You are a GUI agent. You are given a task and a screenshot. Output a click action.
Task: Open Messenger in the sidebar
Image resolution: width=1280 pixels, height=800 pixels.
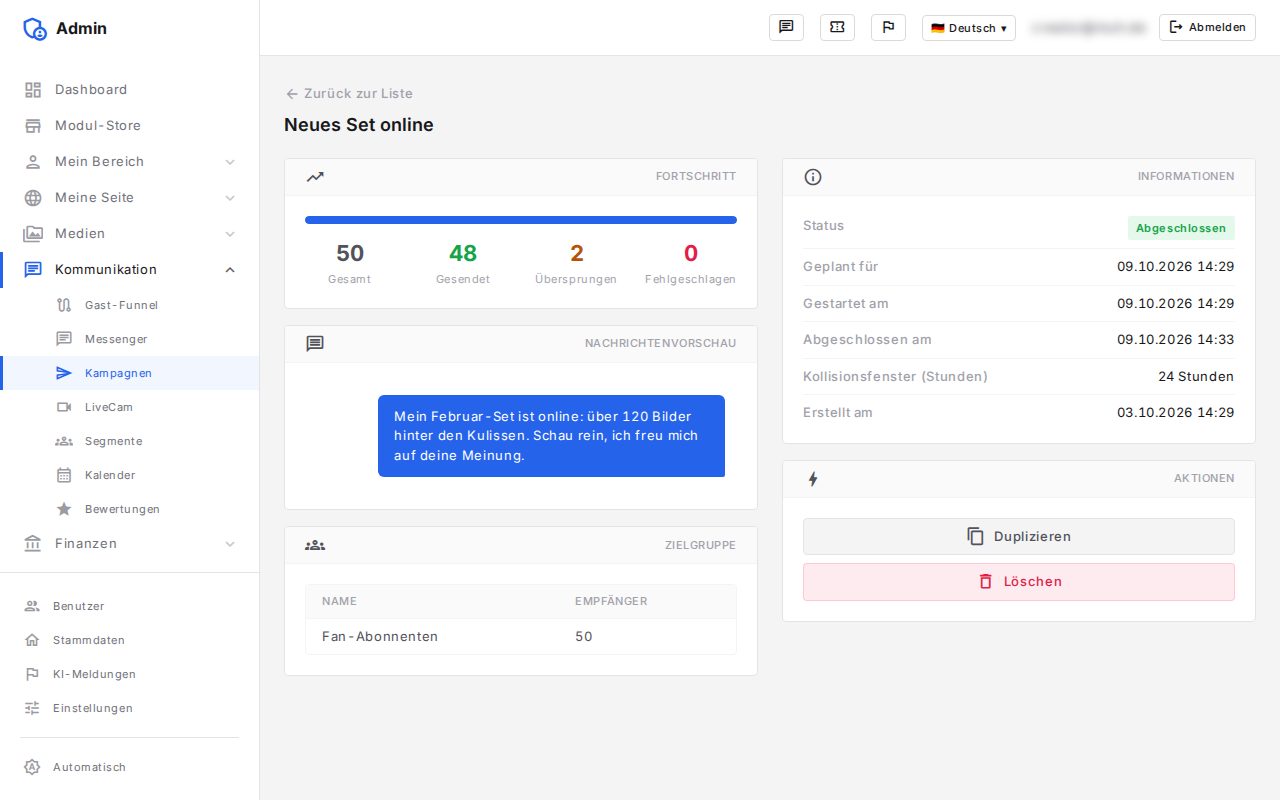point(130,339)
